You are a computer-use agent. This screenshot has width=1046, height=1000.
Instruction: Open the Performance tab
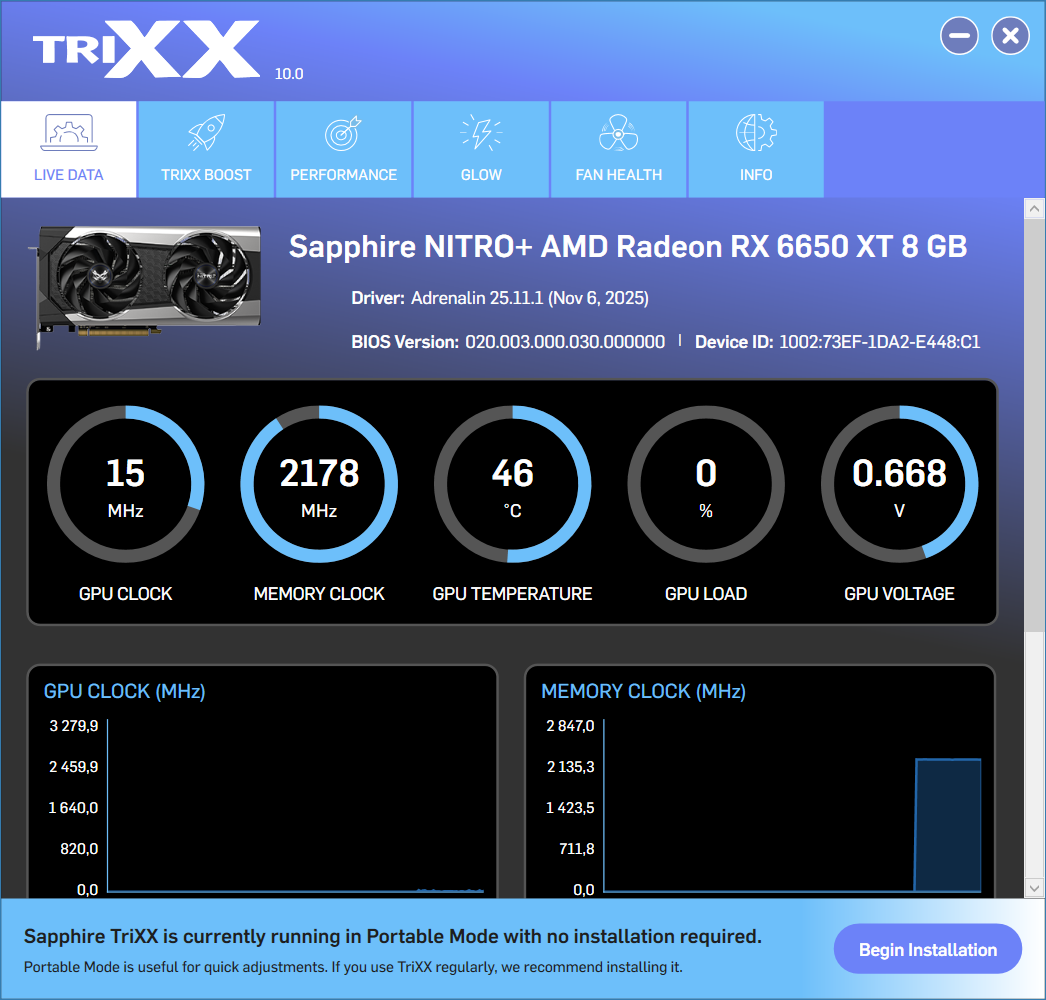(344, 149)
